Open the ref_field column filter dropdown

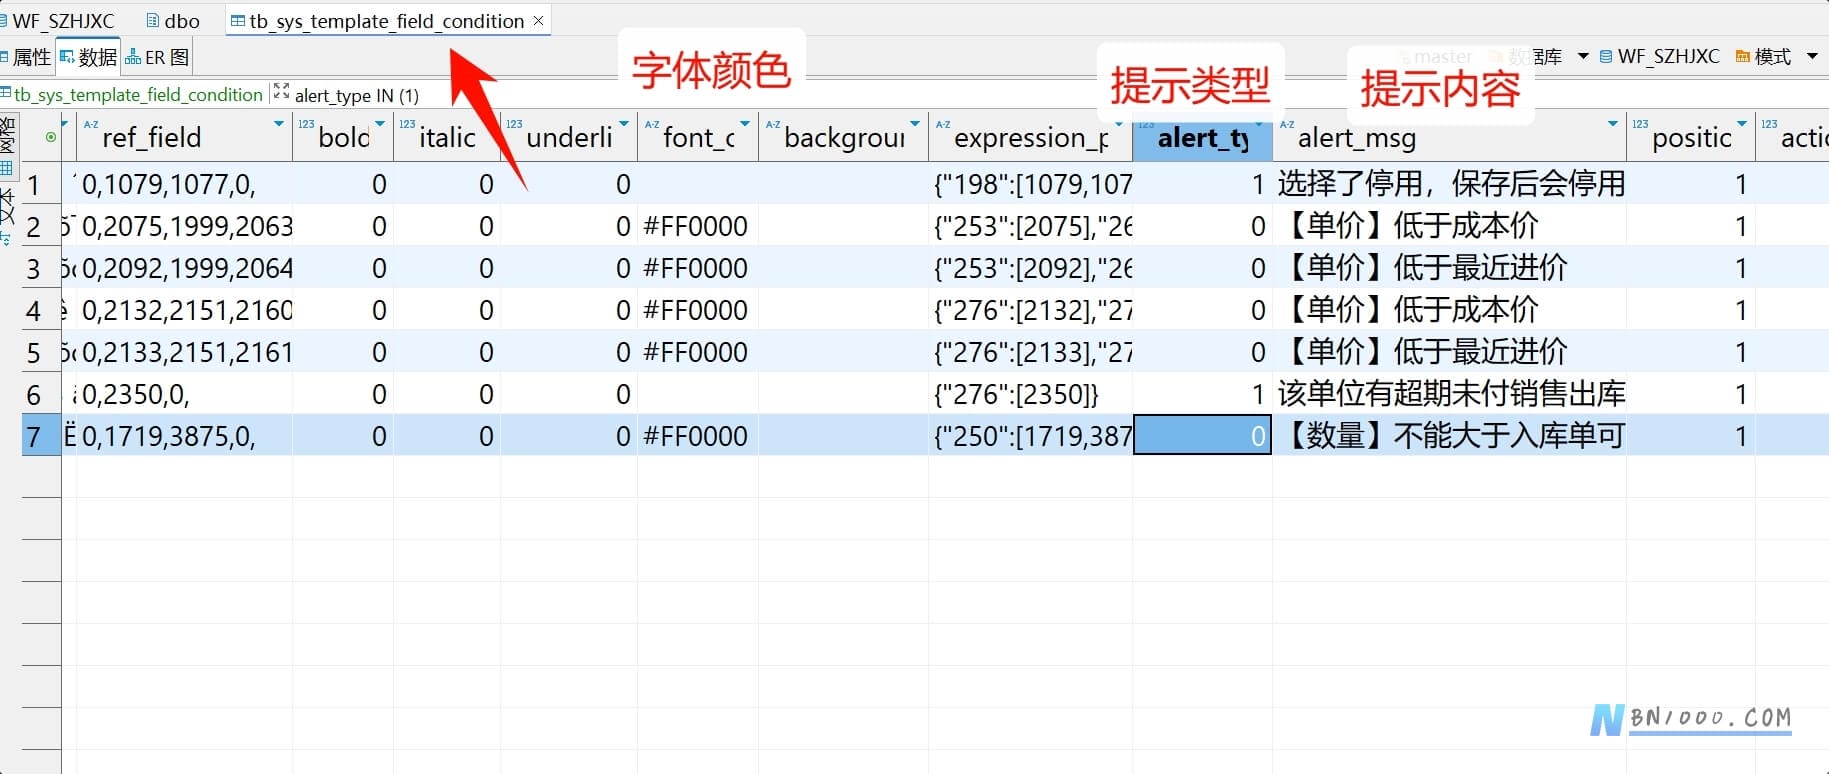[x=278, y=124]
